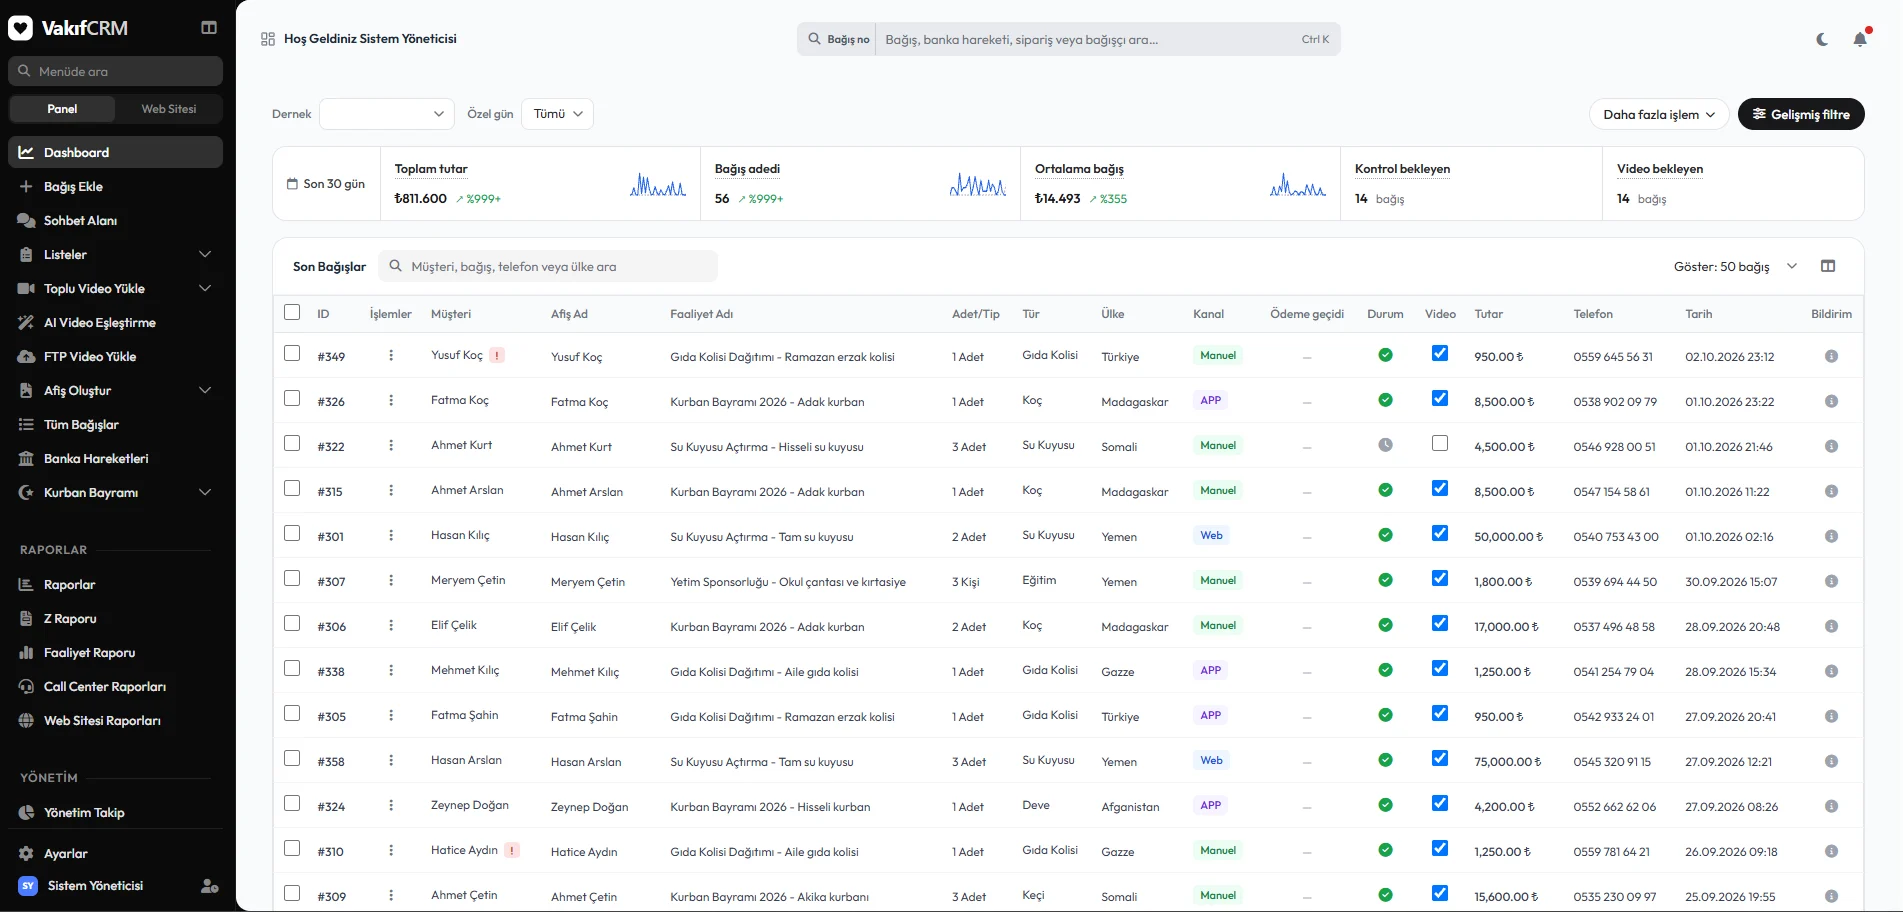Tick the row checkbox for #306

tap(292, 623)
